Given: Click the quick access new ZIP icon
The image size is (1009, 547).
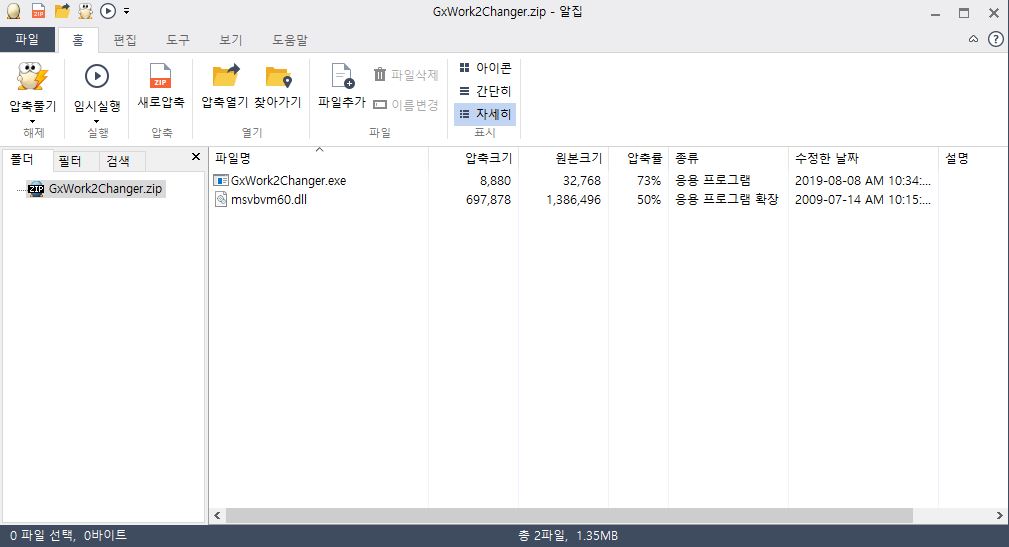Looking at the screenshot, I should (x=38, y=11).
